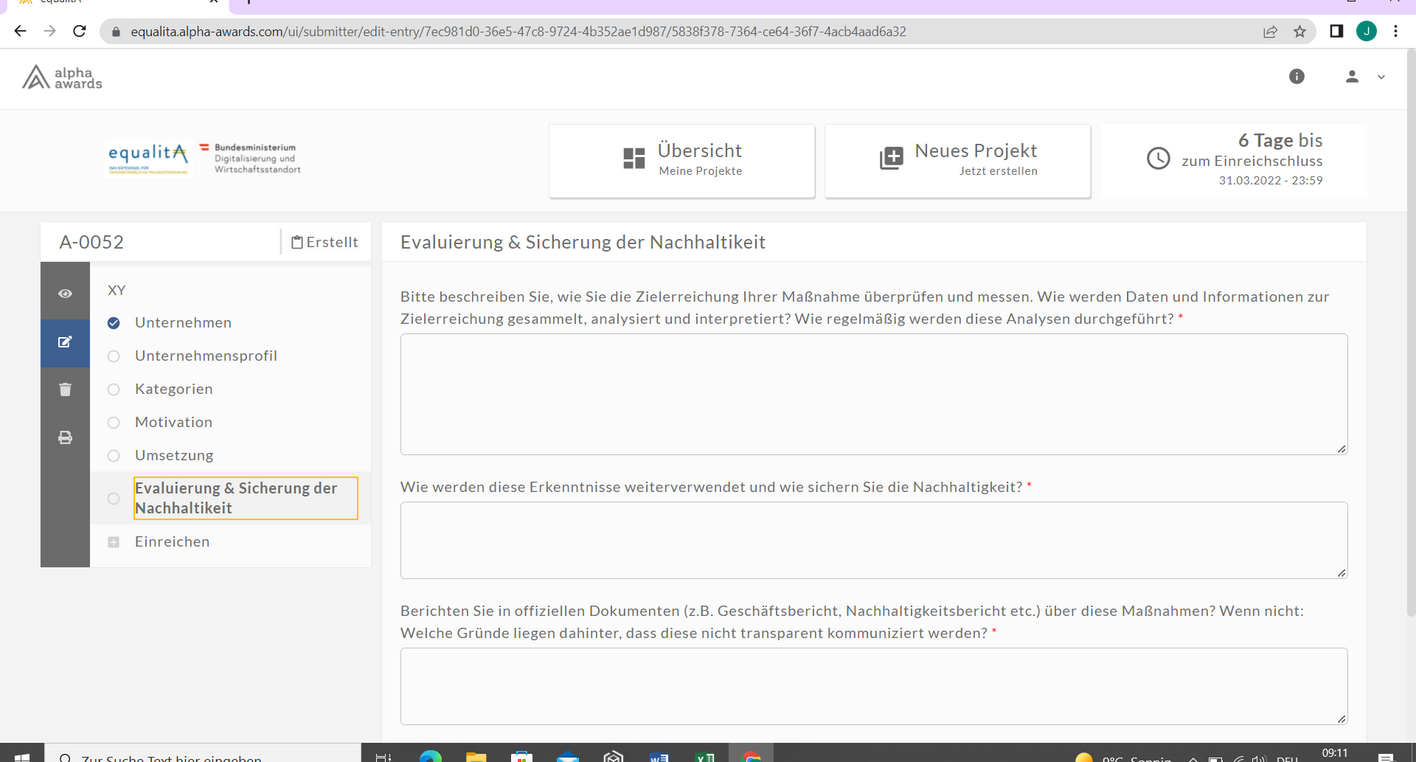The width and height of the screenshot is (1416, 762).
Task: Click the alpha awards logo
Action: click(x=63, y=78)
